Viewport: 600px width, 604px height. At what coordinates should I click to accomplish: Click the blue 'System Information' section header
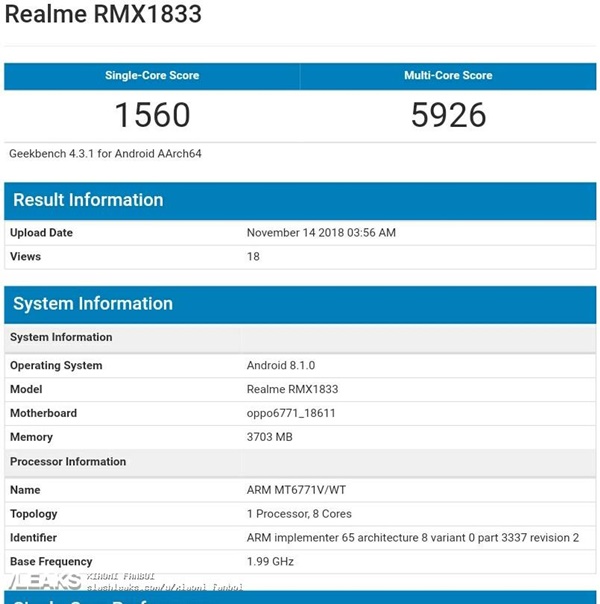pos(300,304)
